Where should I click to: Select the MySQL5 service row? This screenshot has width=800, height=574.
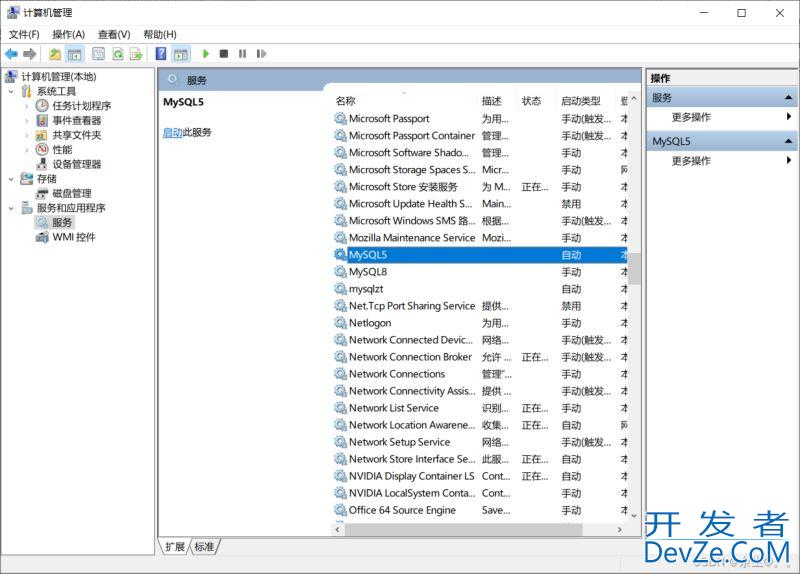pos(480,255)
